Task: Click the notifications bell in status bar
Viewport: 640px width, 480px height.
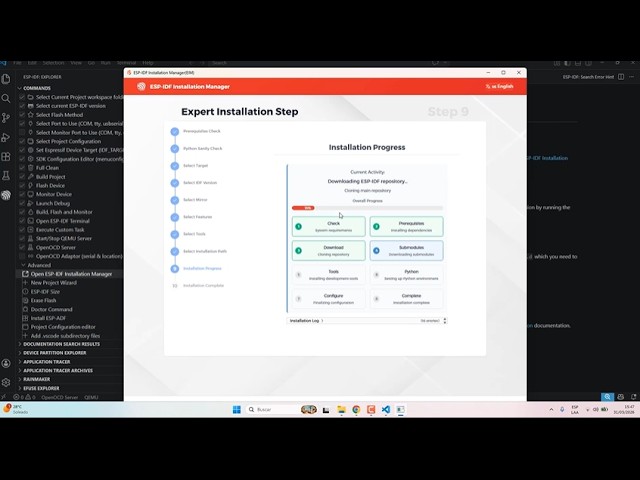Action: 633,397
